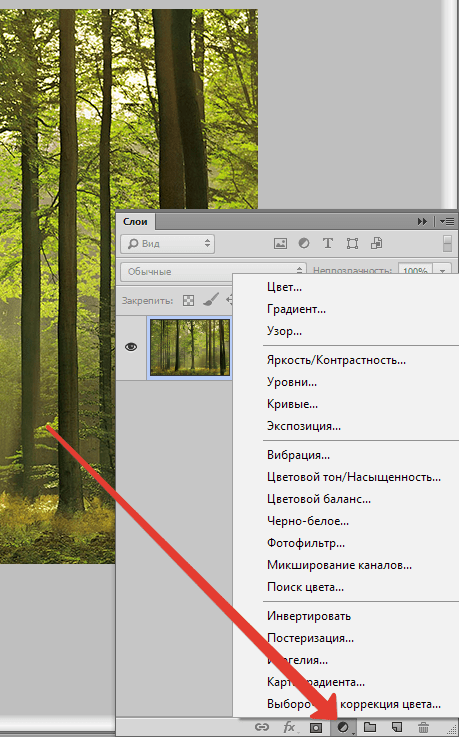Click the pixel layer filter icon
This screenshot has width=459, height=737.
[x=280, y=243]
